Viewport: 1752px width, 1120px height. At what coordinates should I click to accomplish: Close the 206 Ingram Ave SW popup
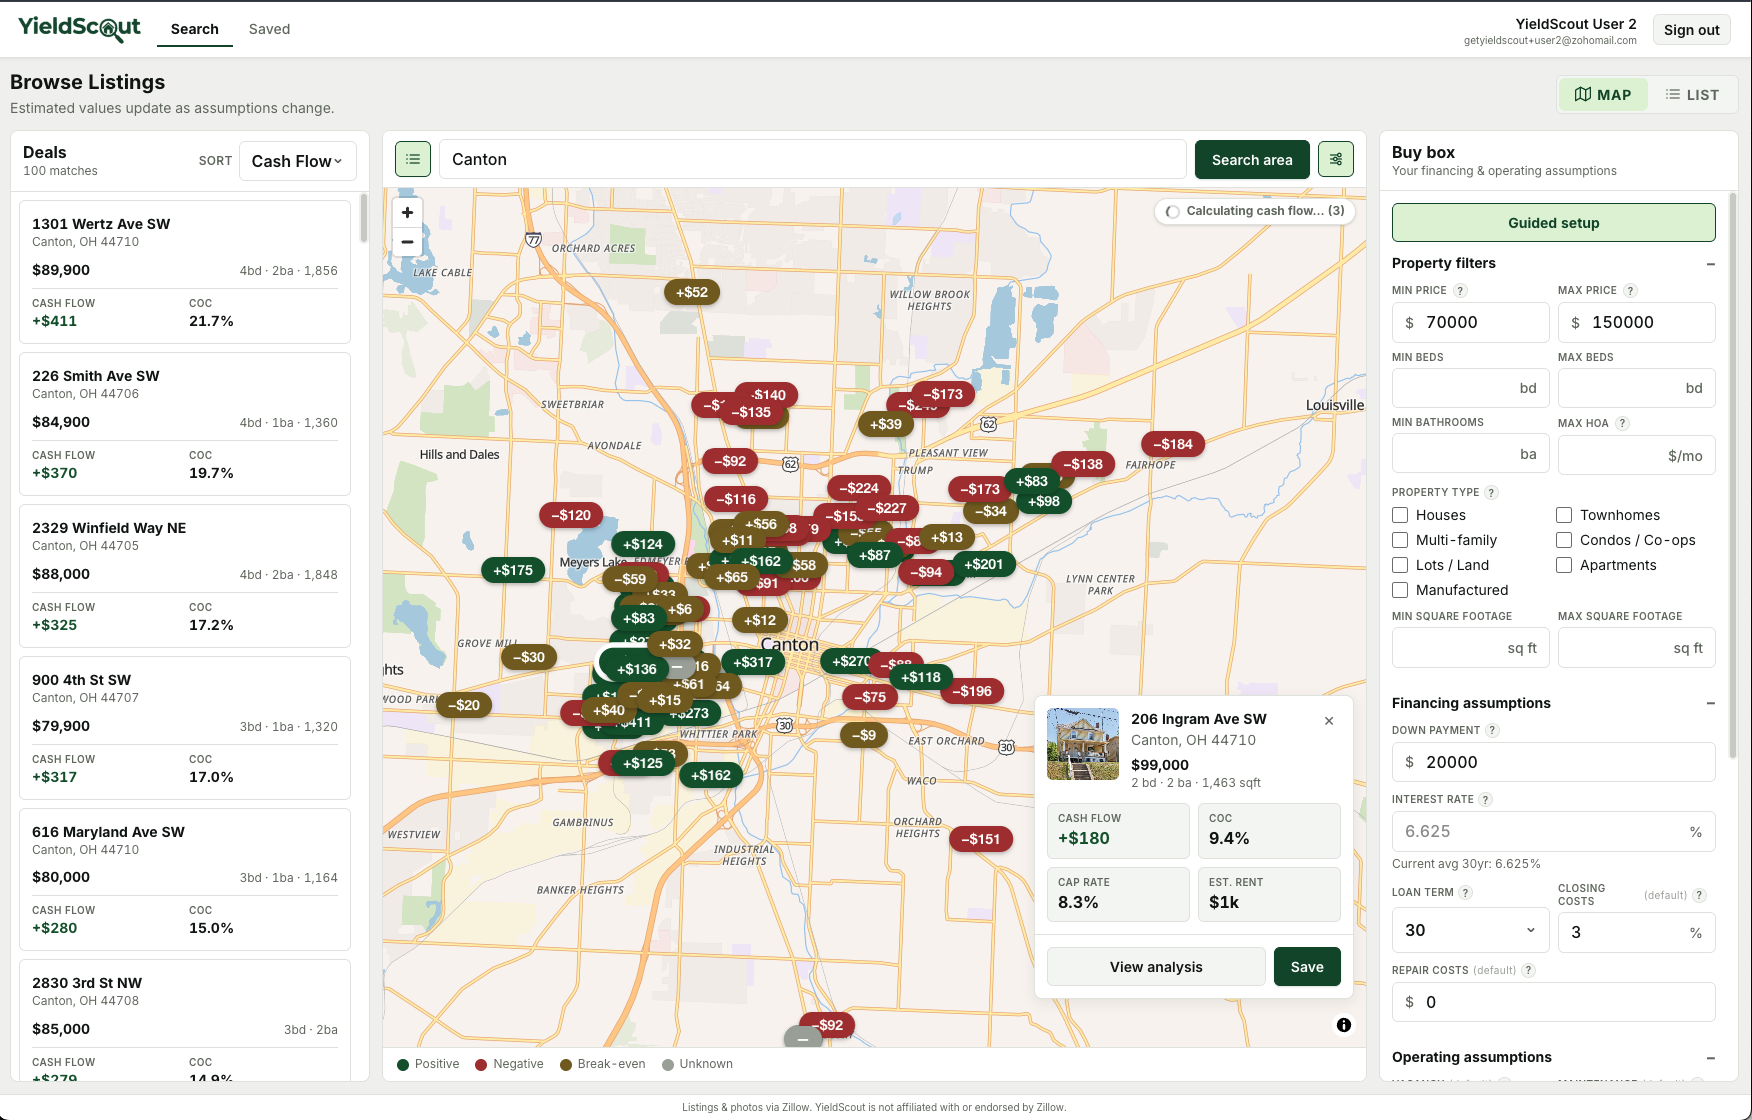pos(1329,721)
